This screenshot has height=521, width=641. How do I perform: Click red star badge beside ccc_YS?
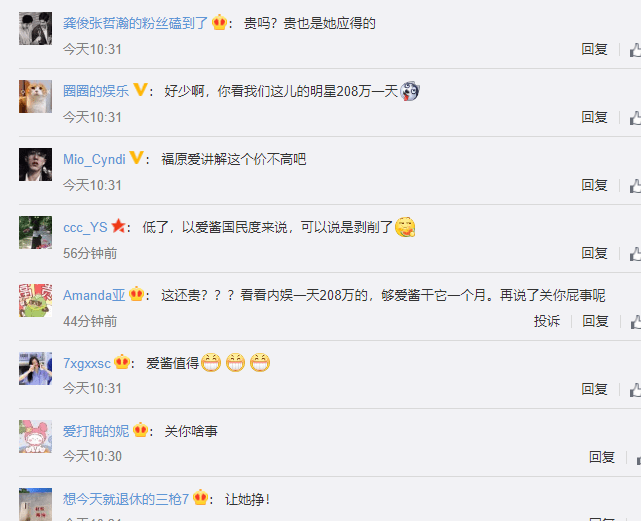point(118,225)
